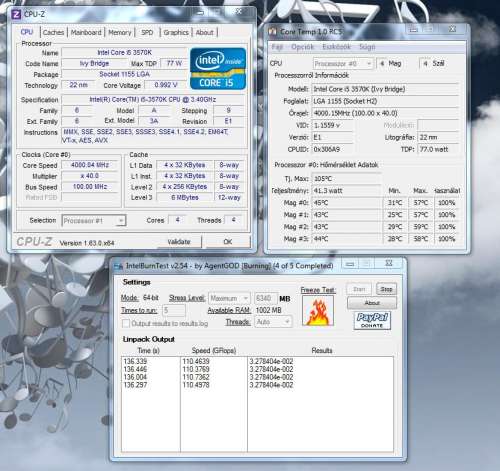
Task: Open the Memory tab in CPU-Z
Action: click(x=120, y=32)
